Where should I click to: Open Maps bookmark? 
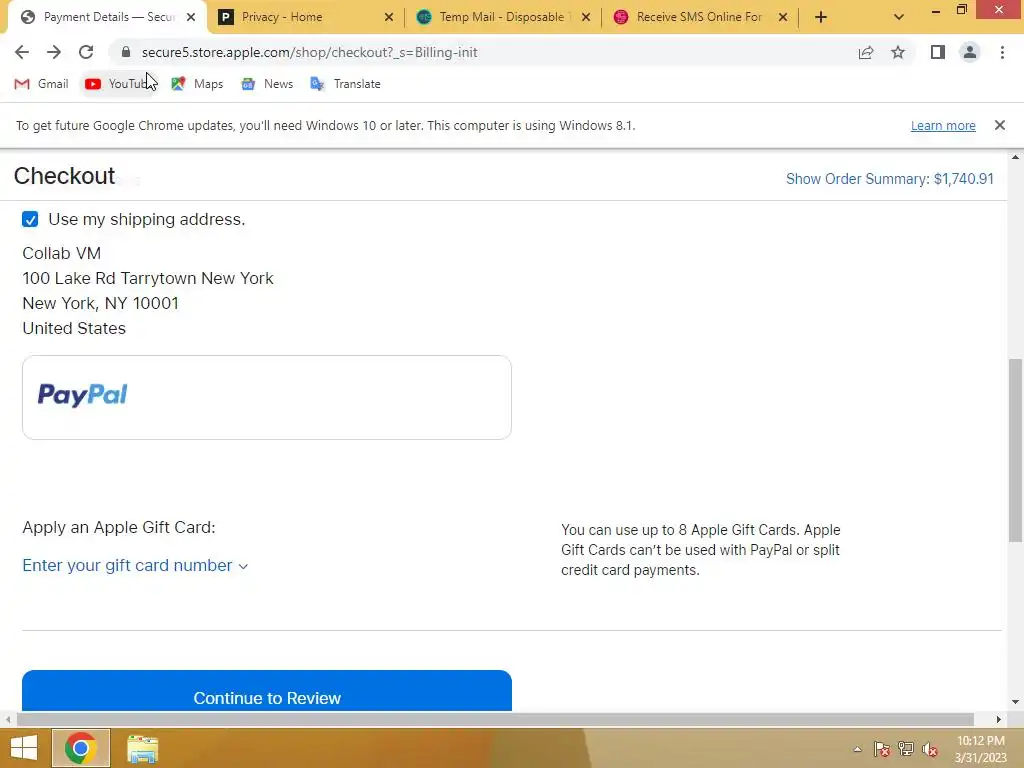click(197, 84)
